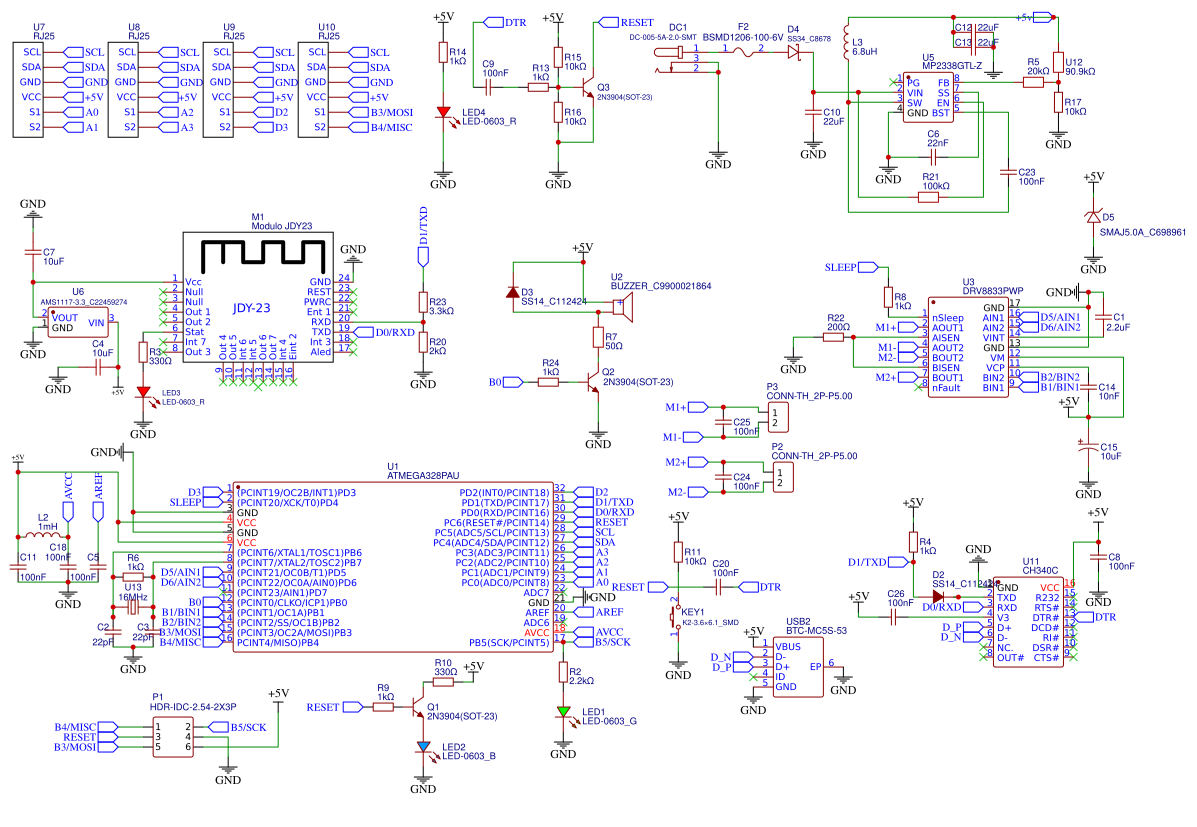The width and height of the screenshot is (1197, 827).
Task: Select the U11 CH340C chip body
Action: point(1028,622)
